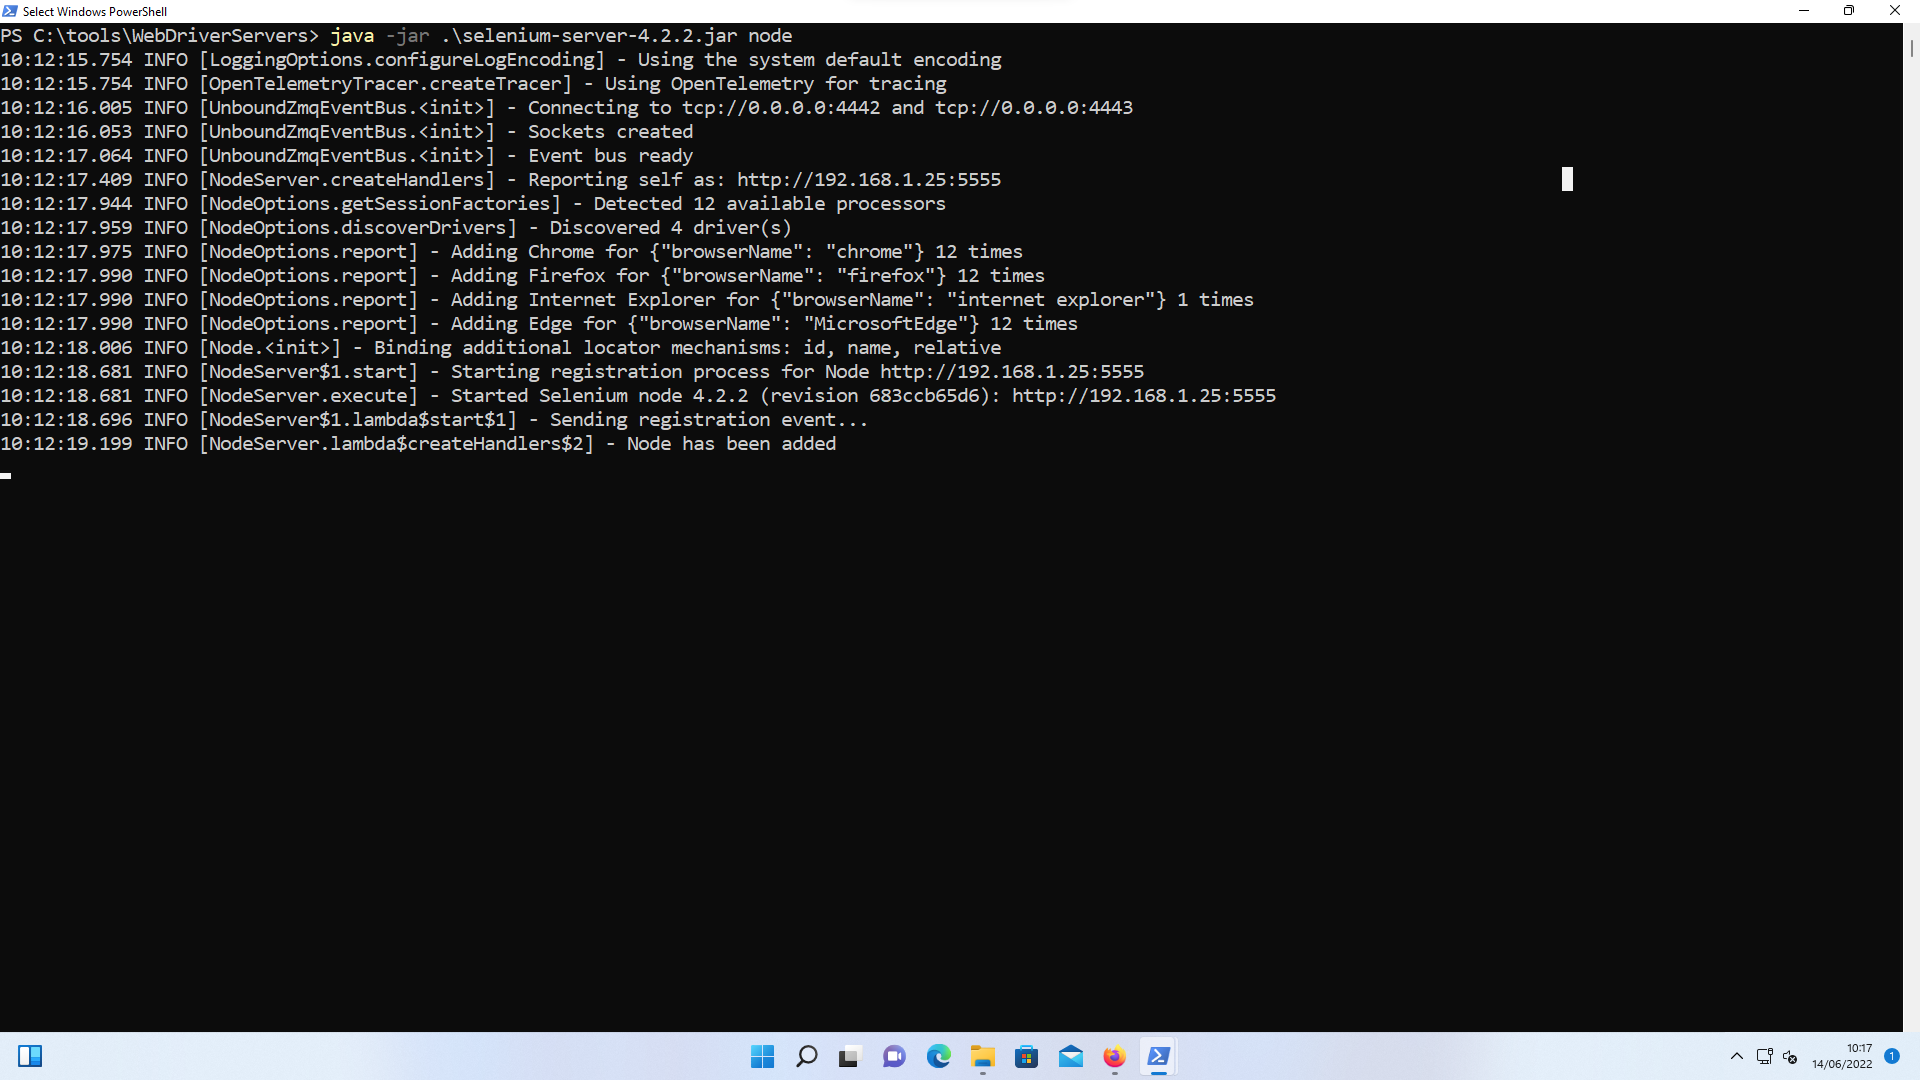Screen dimensions: 1920x1080
Task: Click the PowerShell taskbar icon
Action: coord(1158,1056)
